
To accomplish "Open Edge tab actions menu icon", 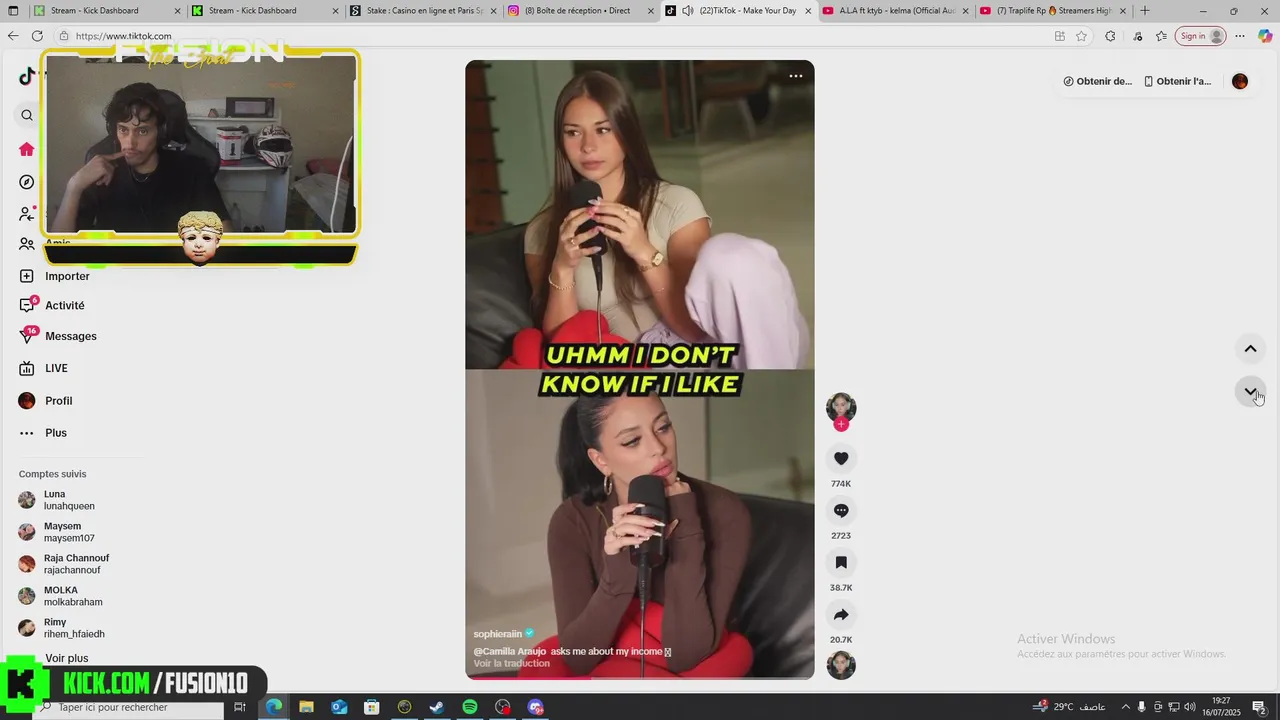I will pos(13,11).
